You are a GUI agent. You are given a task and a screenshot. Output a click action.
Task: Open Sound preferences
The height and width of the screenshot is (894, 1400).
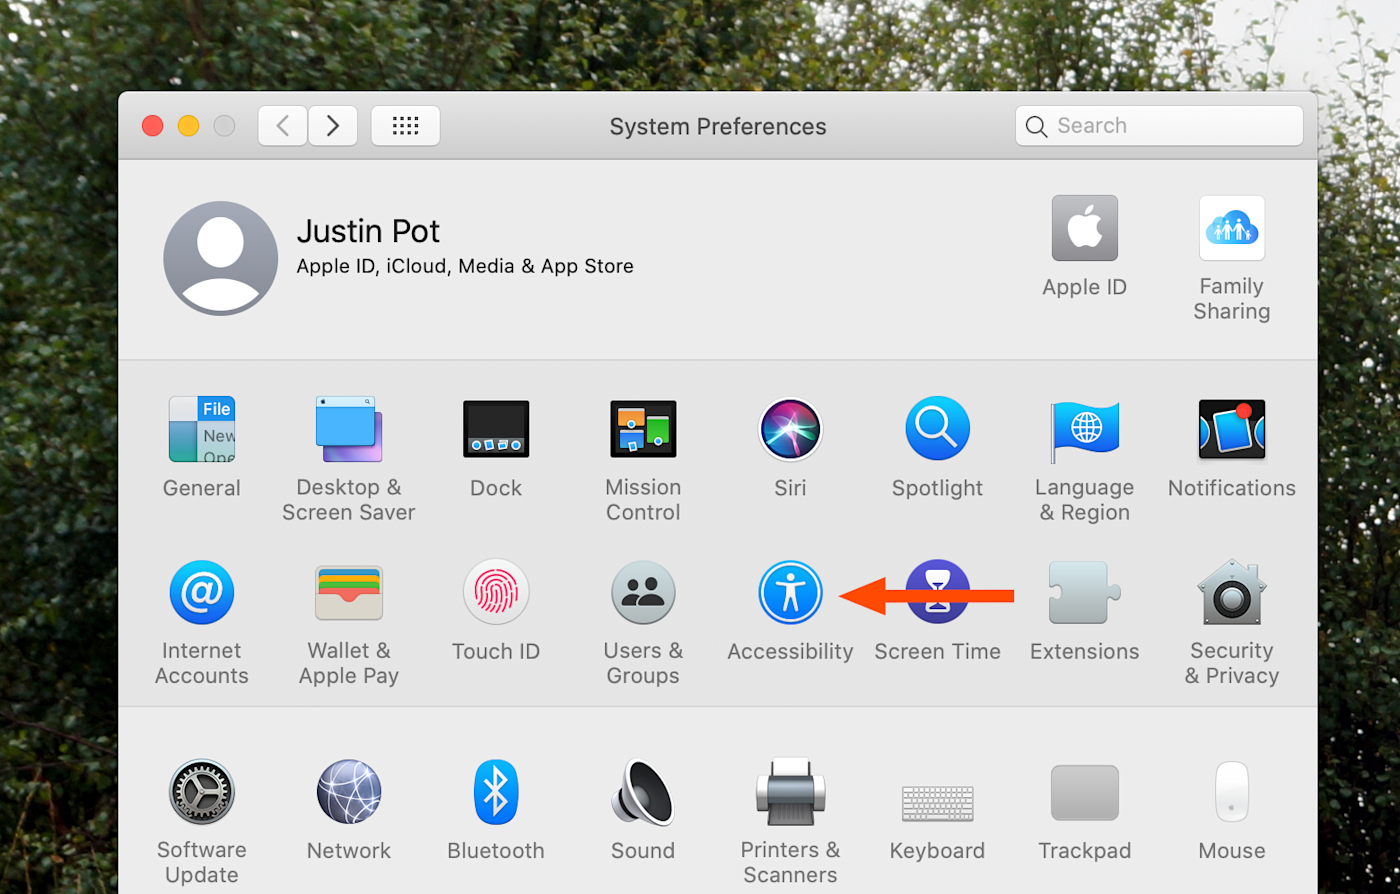[x=643, y=792]
